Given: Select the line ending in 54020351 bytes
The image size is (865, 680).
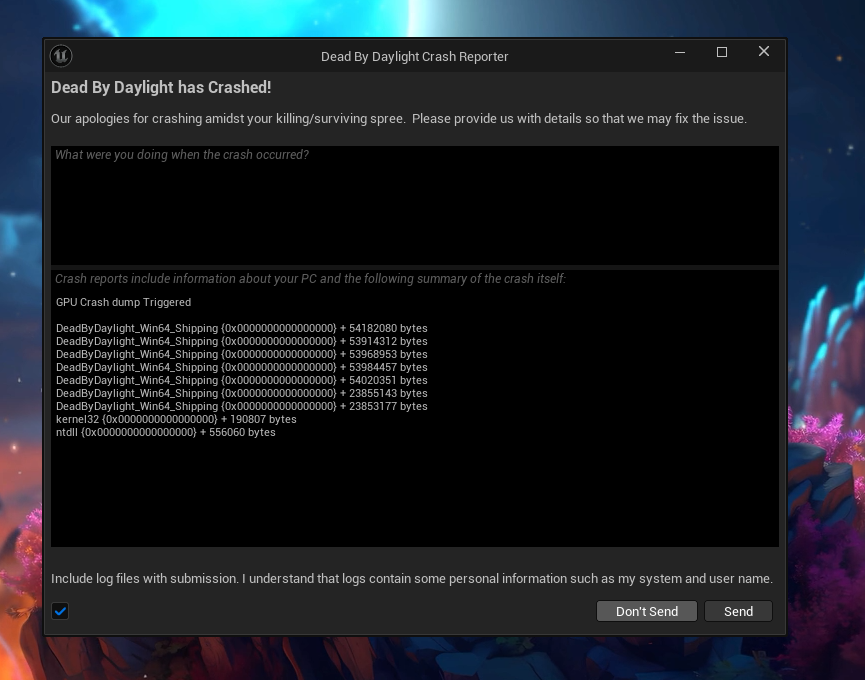Looking at the screenshot, I should tap(242, 380).
